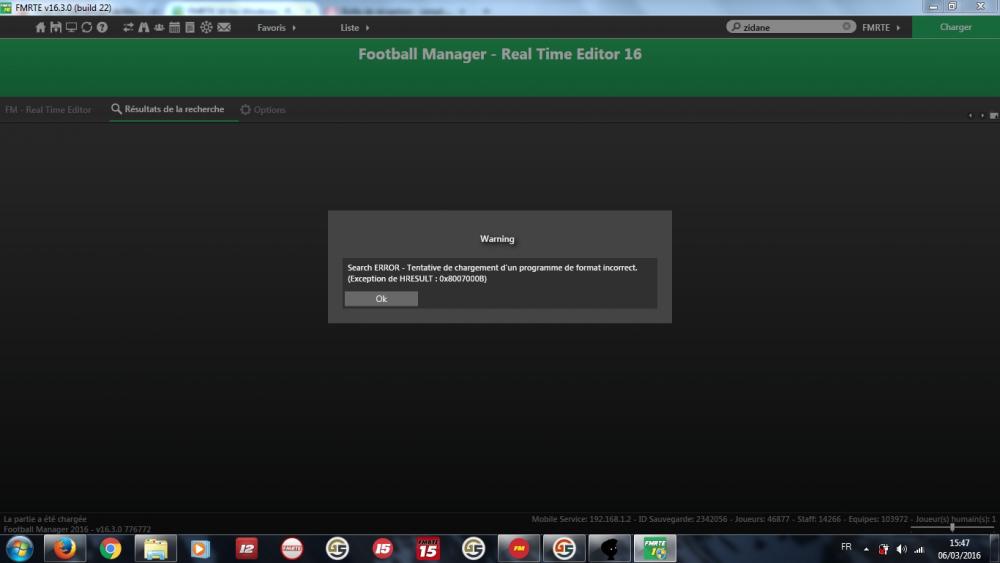The width and height of the screenshot is (1000, 563).
Task: Click the circular refresh icon in the toolbar
Action: point(87,27)
